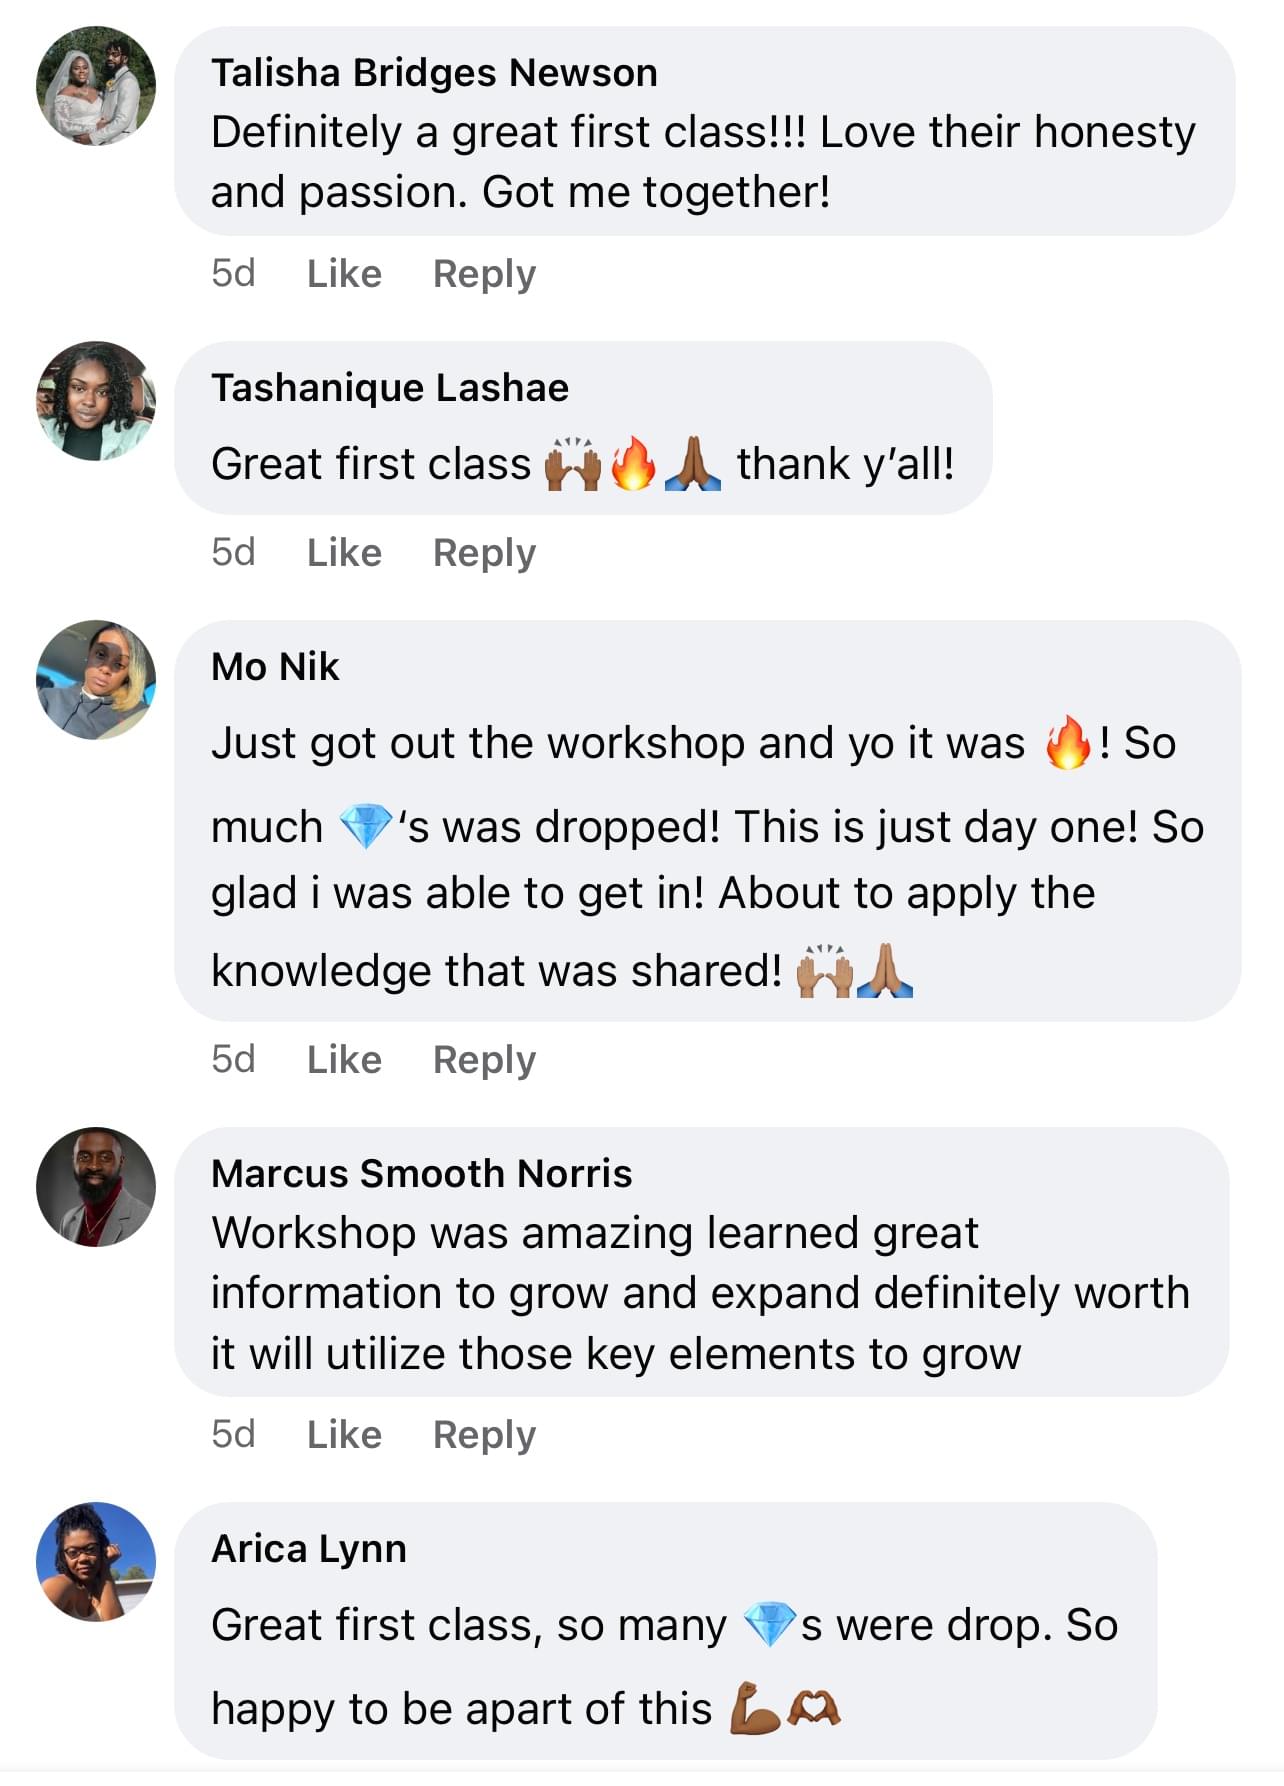This screenshot has width=1284, height=1786.
Task: Reply to Marcus Smooth Norris's comment
Action: 484,1435
